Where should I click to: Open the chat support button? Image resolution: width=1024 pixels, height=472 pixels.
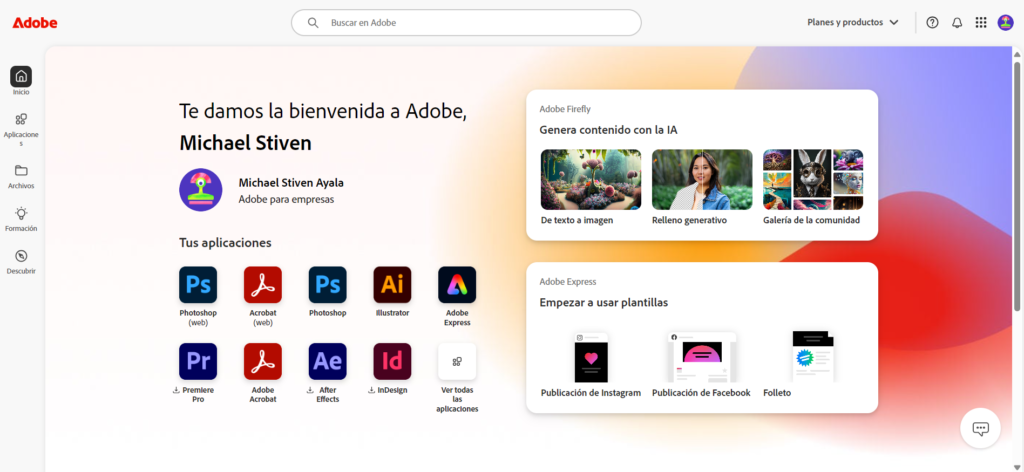[980, 428]
